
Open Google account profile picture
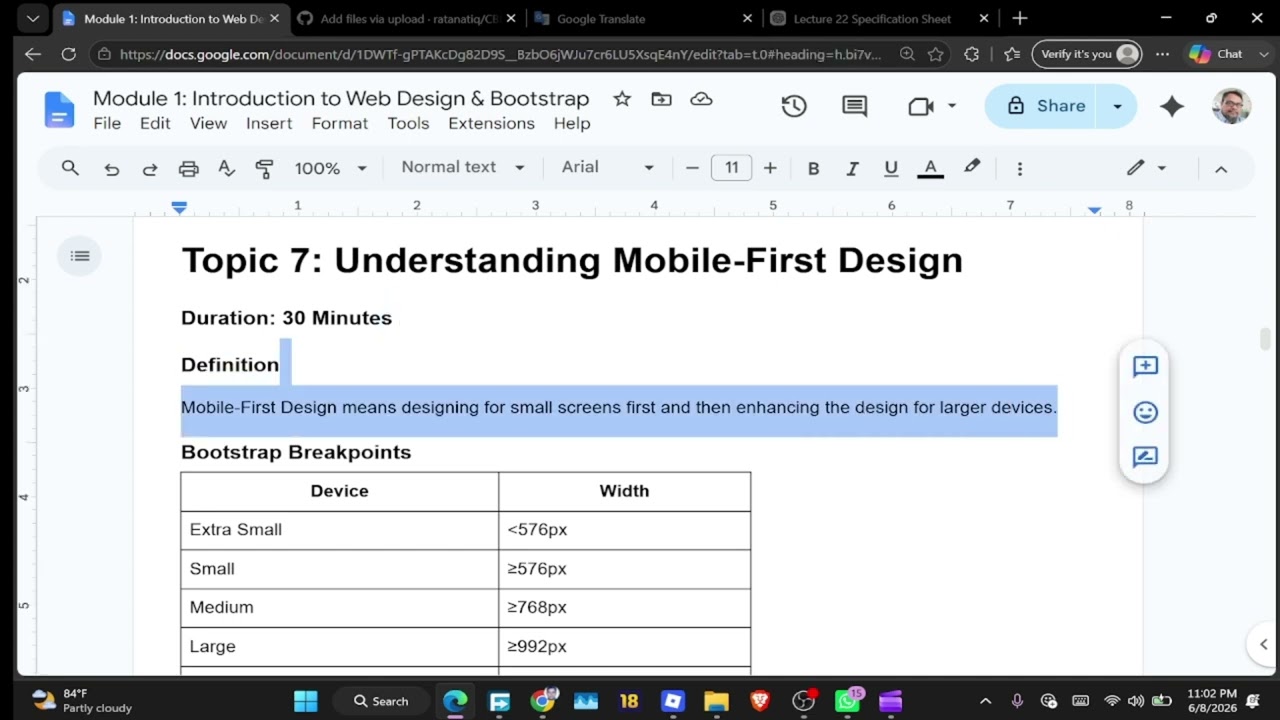tap(1231, 106)
